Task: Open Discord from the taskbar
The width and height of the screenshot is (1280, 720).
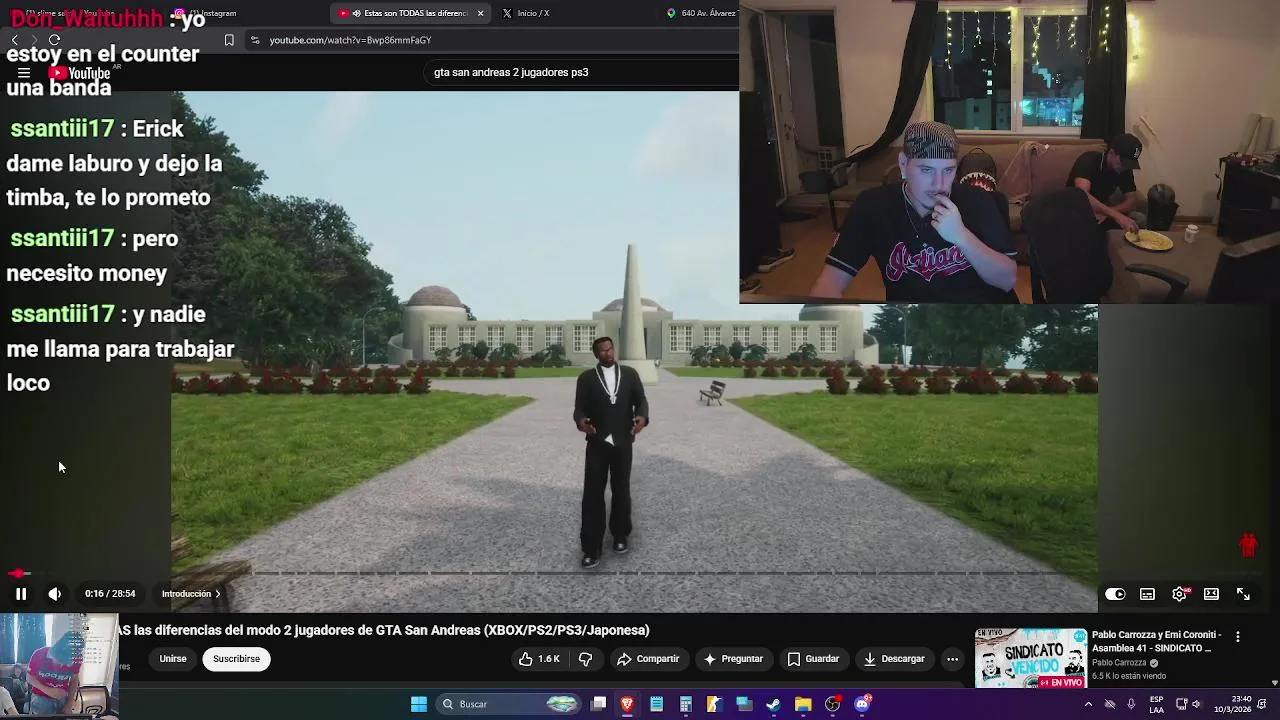Action: tap(863, 704)
